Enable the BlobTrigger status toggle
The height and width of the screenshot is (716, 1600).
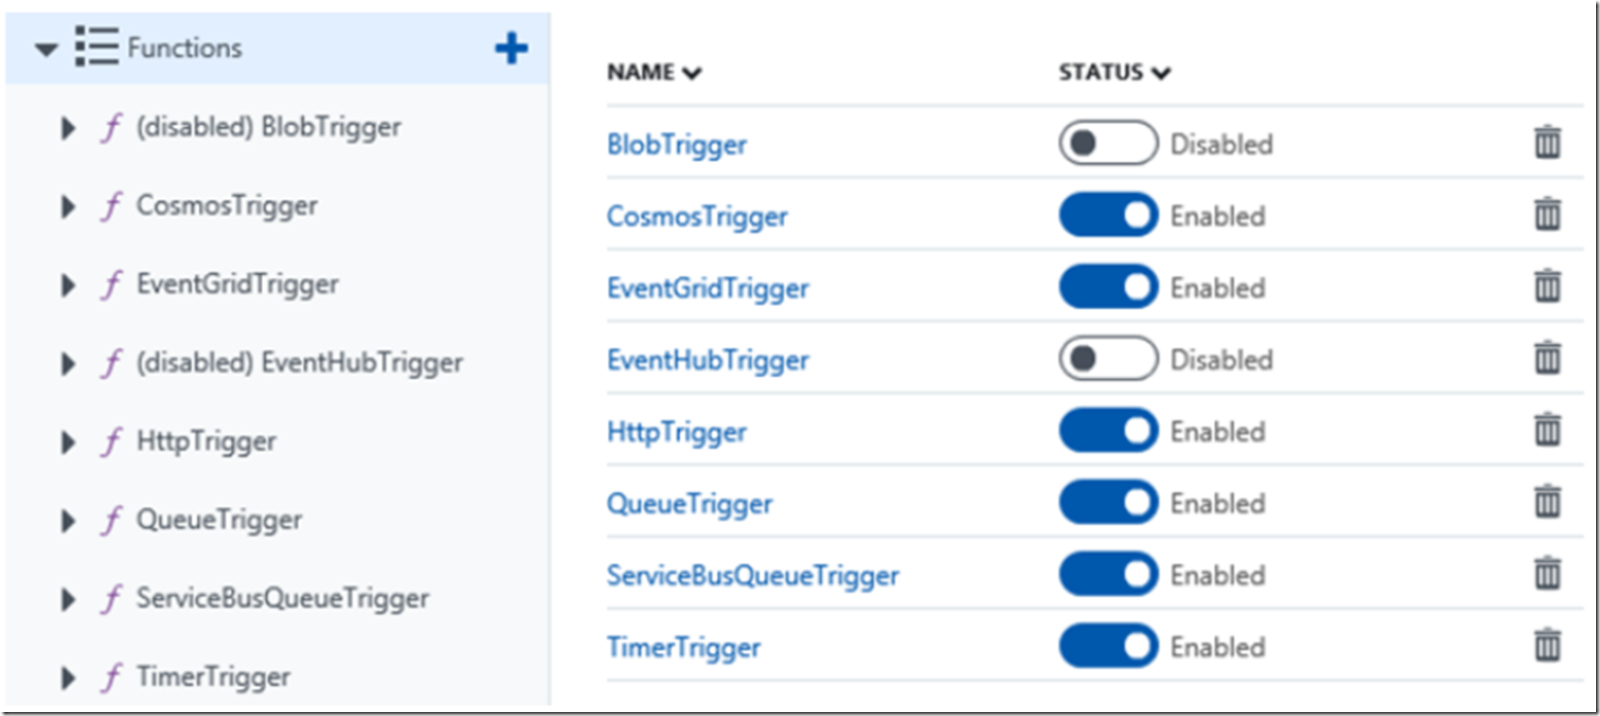click(x=1108, y=143)
